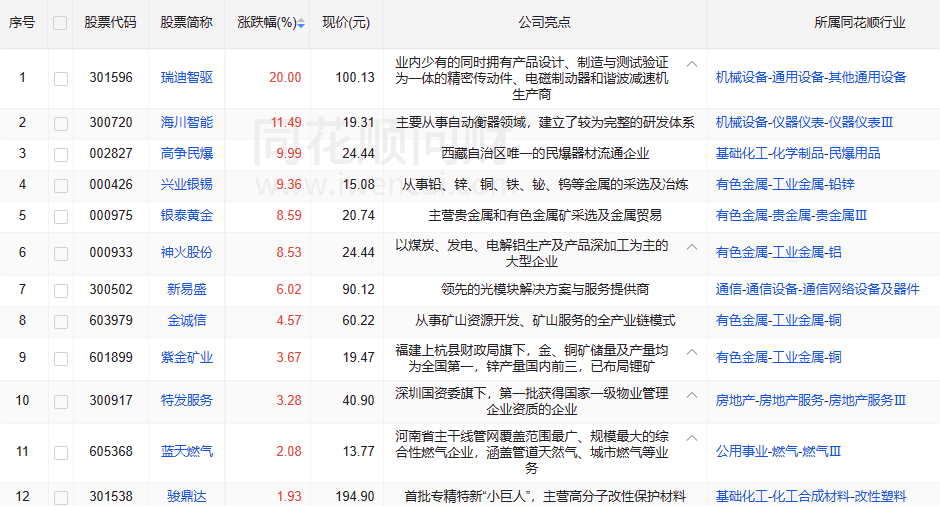Check the box for row 海川智能
The width and height of the screenshot is (940, 506).
point(61,124)
